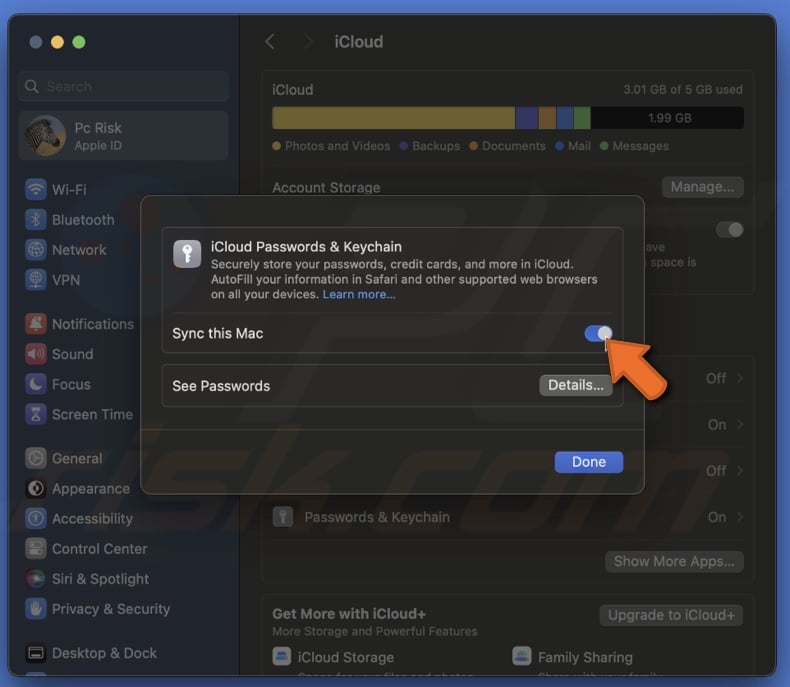Click the Photos and Videos legend dot
Screen dimensions: 790x687
276,146
